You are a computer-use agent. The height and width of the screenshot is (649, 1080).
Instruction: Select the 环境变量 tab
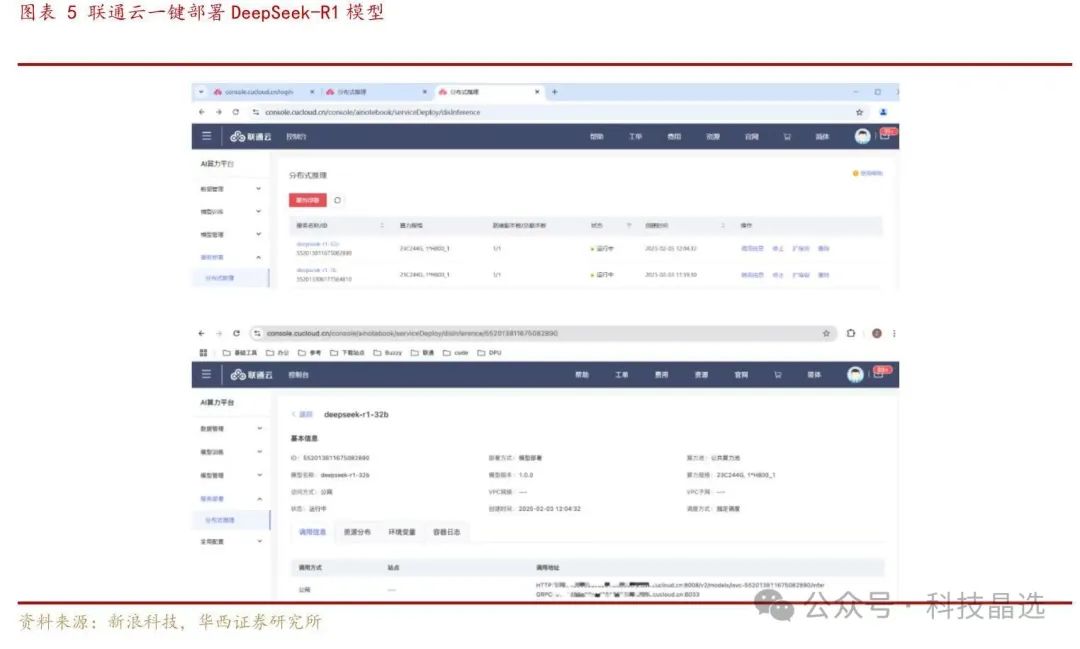[x=401, y=533]
